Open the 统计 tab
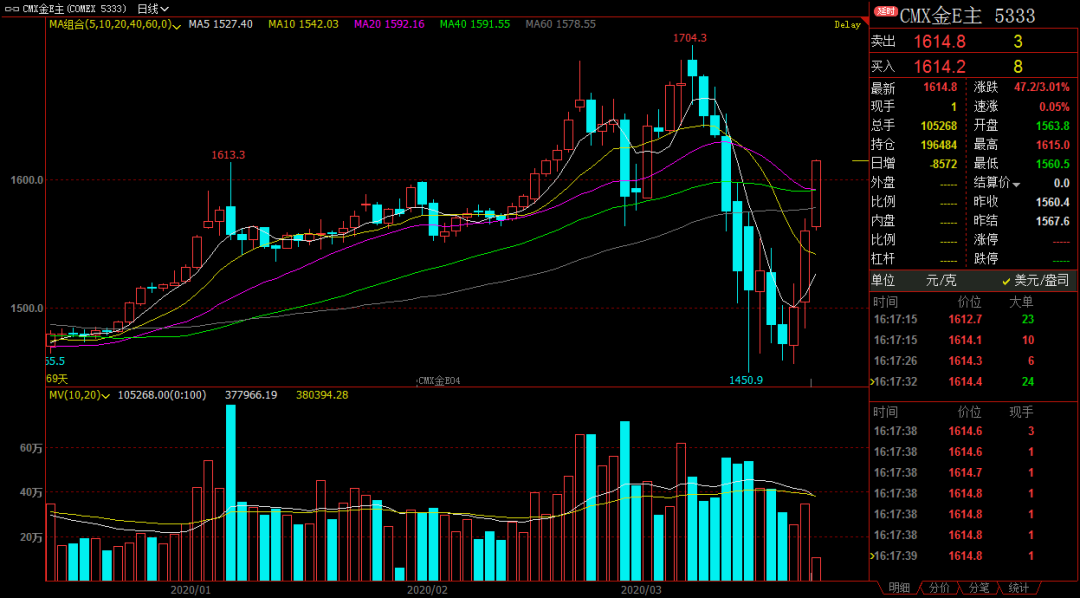This screenshot has width=1080, height=598. pyautogui.click(x=1019, y=588)
